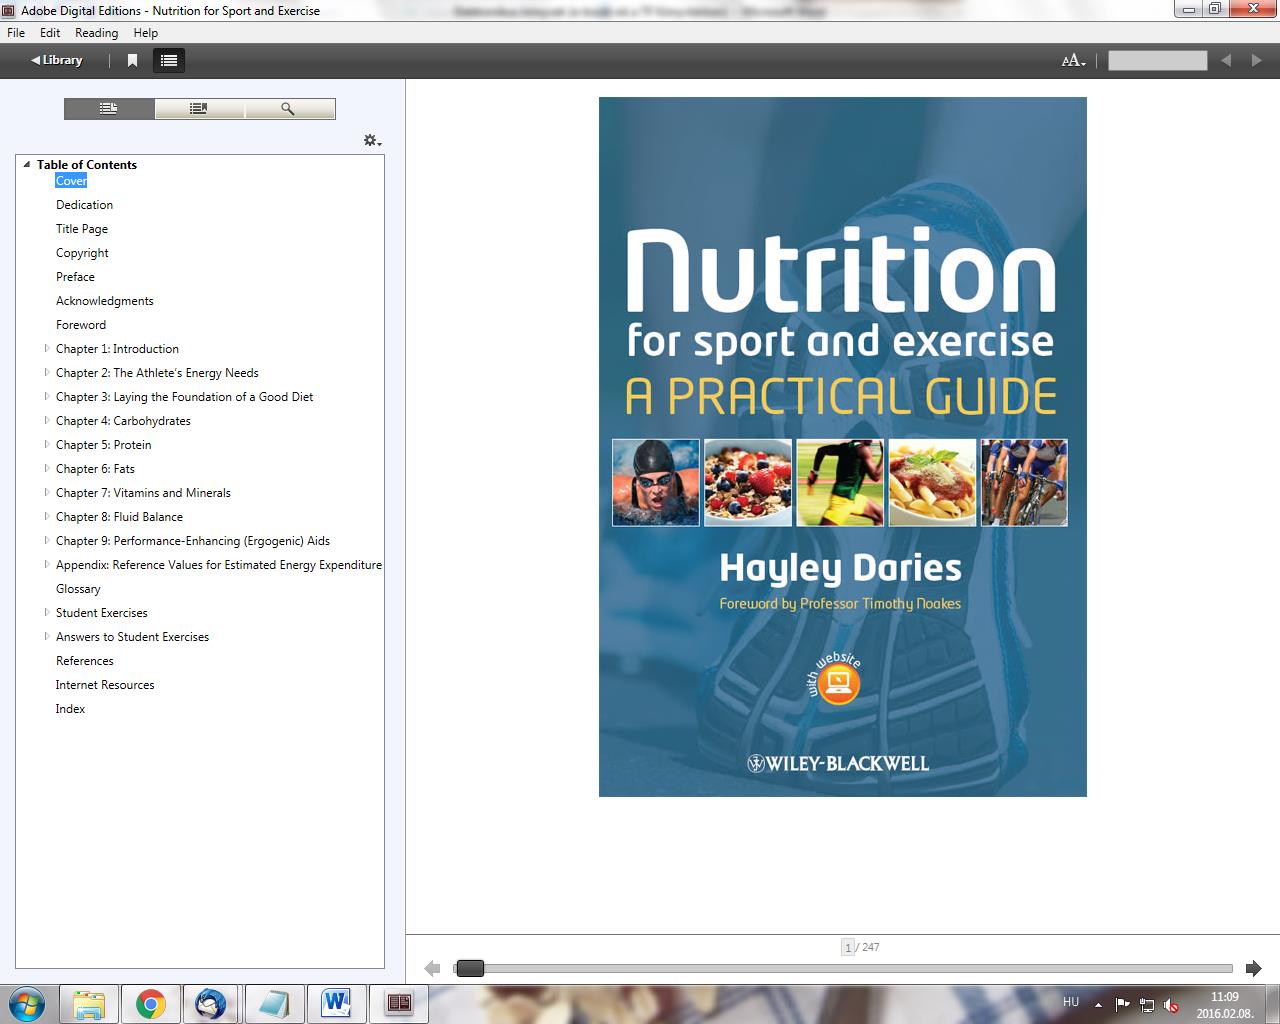Click the book cover image

click(x=843, y=447)
